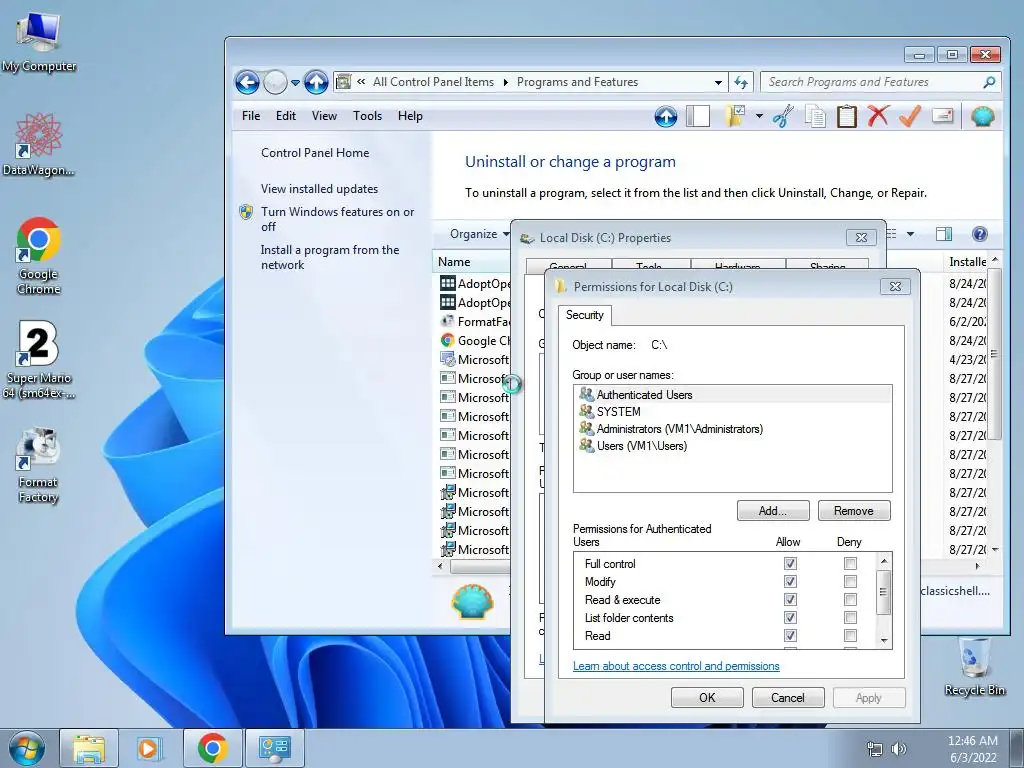Toggle Allow checkbox for Read & execute
The width and height of the screenshot is (1024, 768).
click(790, 600)
